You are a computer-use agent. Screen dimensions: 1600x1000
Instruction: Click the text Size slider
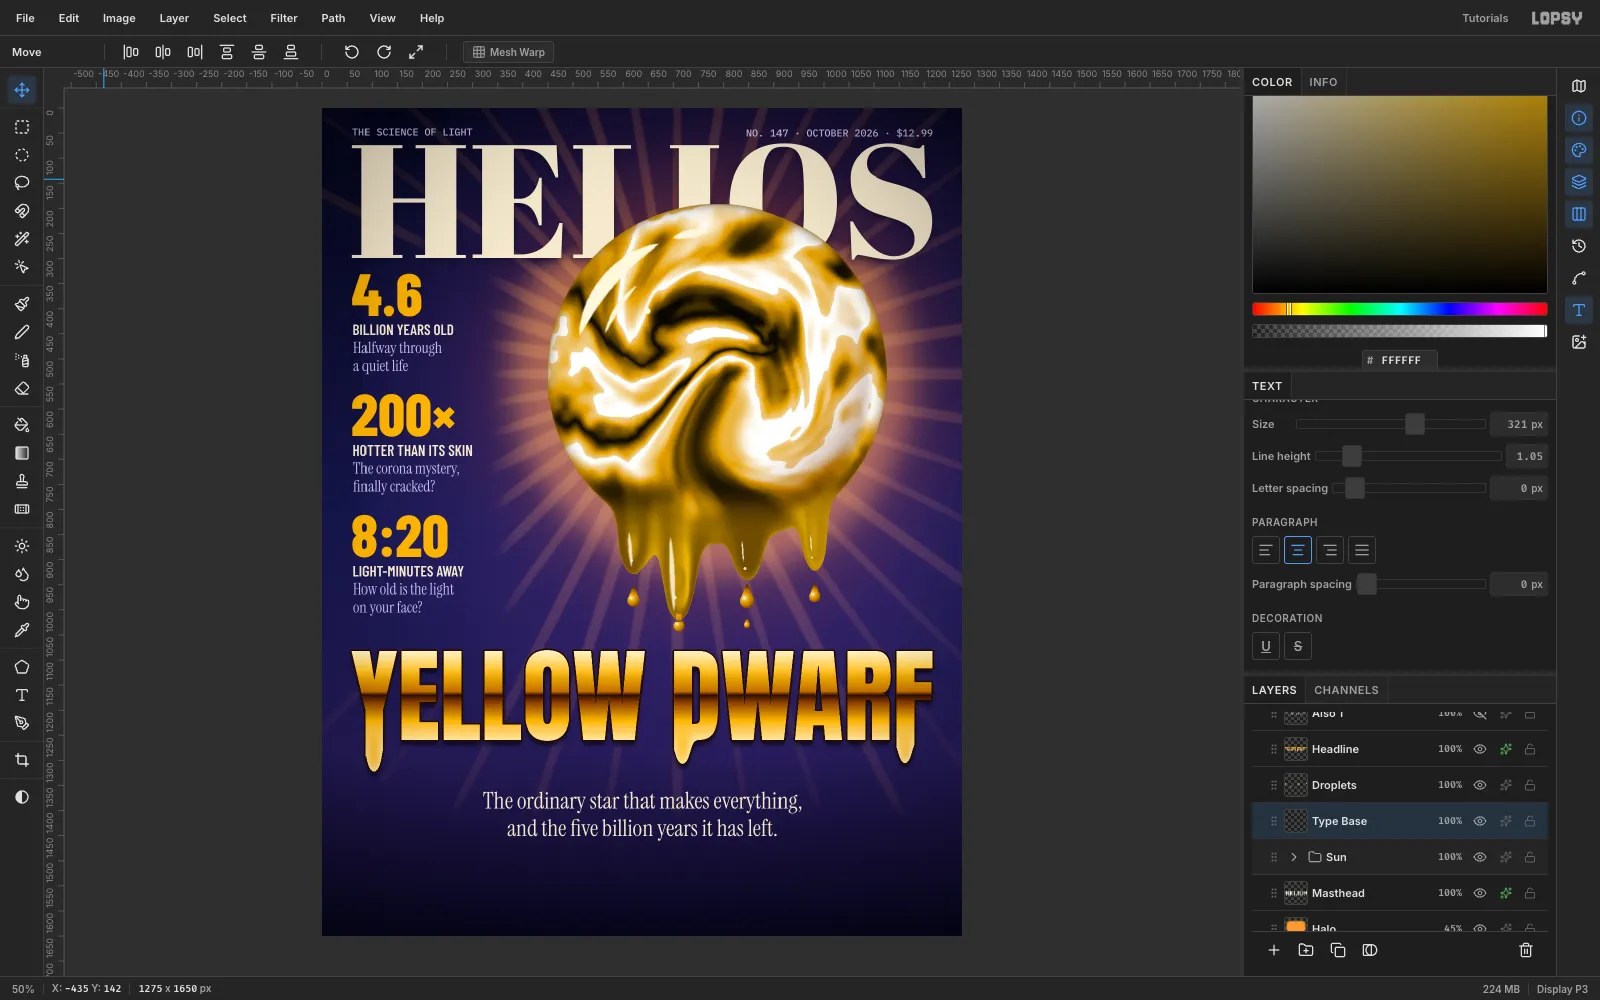(x=1391, y=424)
